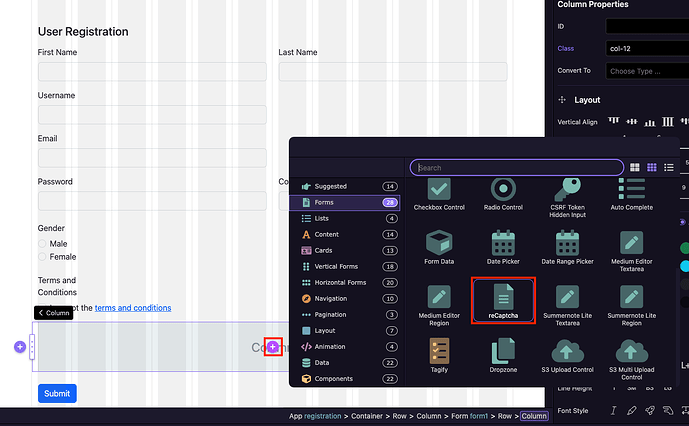Click the Username input field
Screen dimensions: 689x426
152,115
